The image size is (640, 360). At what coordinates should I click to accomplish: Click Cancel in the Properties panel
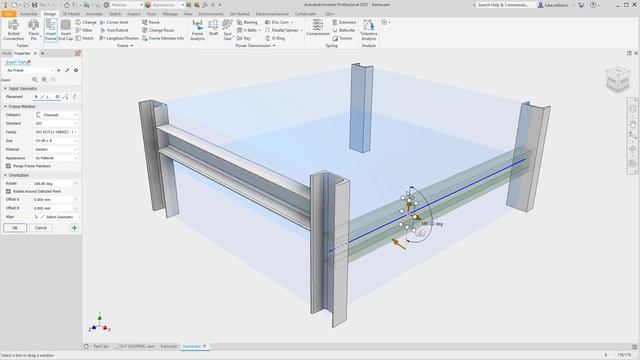40,228
